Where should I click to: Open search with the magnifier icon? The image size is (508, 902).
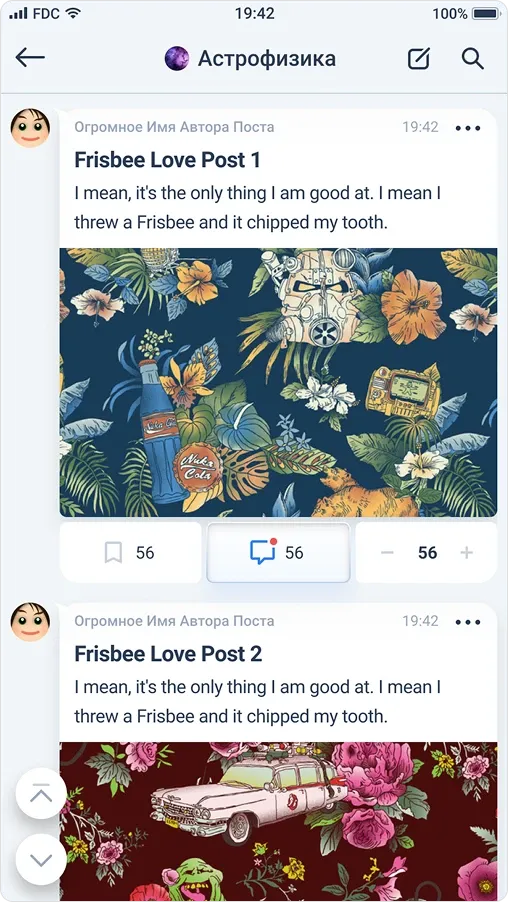[x=472, y=59]
